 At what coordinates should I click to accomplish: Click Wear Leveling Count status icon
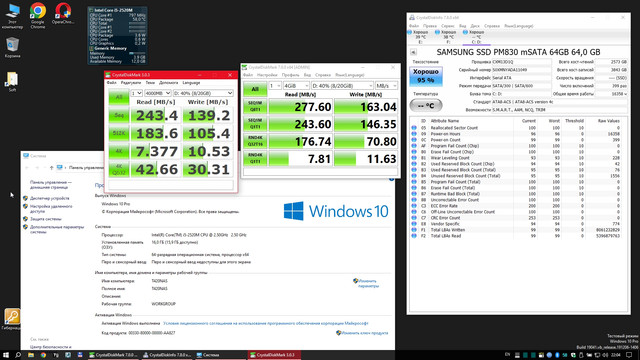pos(413,158)
